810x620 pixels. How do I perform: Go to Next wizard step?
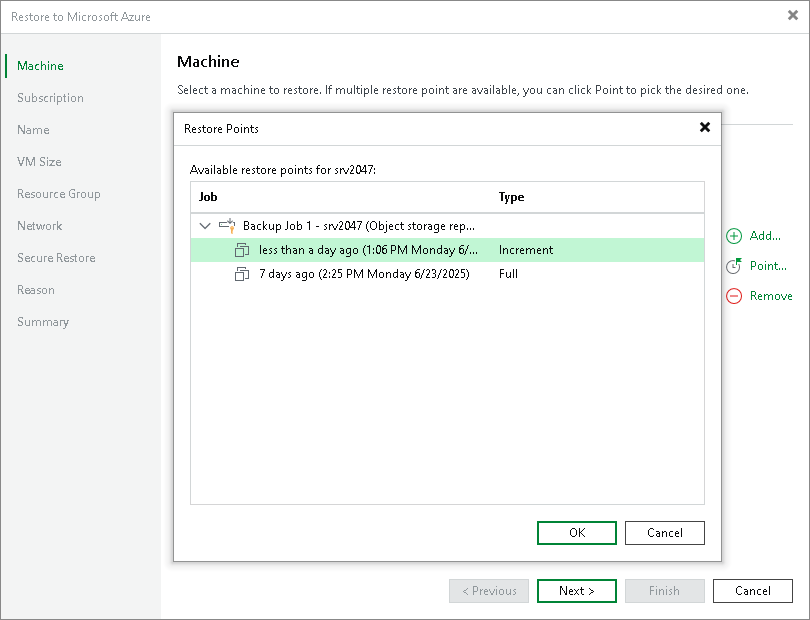point(577,591)
